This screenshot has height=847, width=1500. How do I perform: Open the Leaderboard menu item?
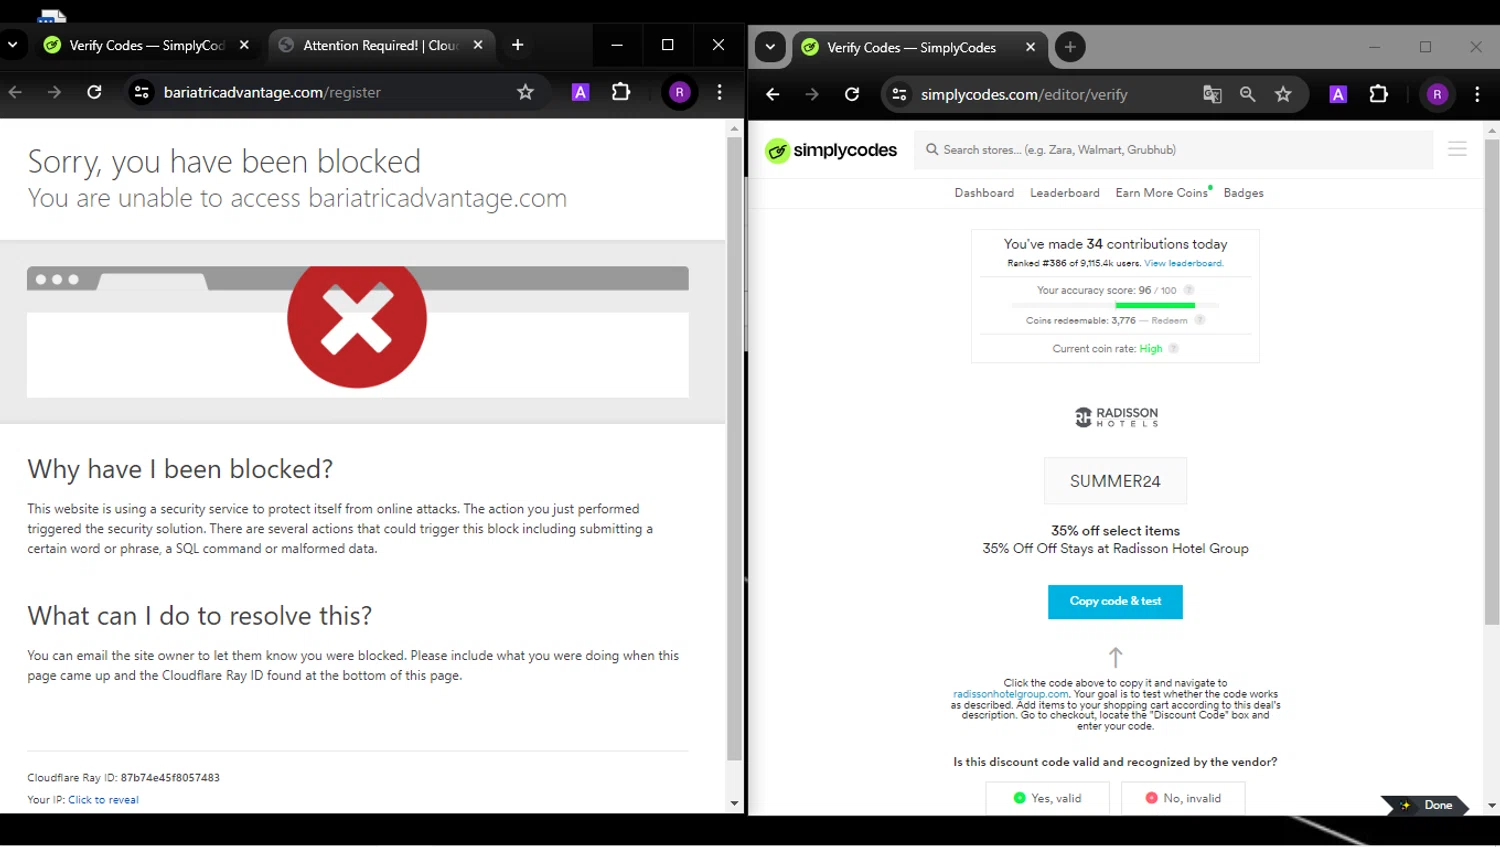pos(1064,193)
